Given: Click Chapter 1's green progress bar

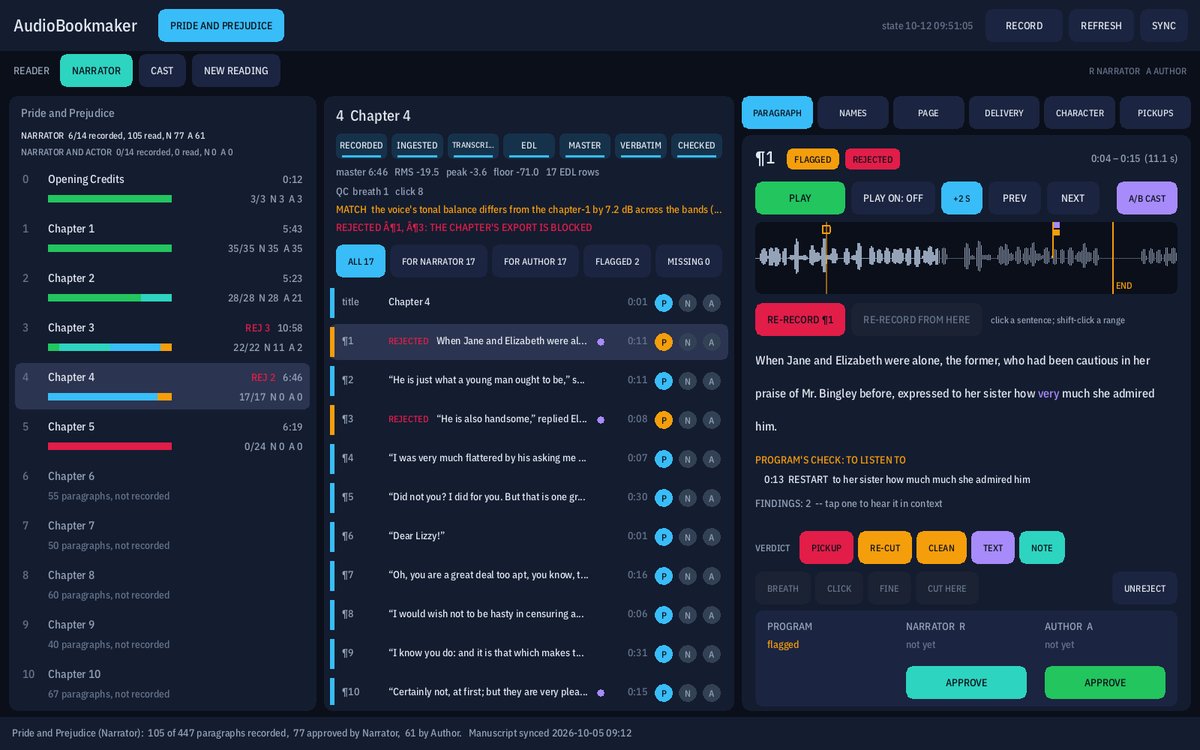Looking at the screenshot, I should coord(110,248).
